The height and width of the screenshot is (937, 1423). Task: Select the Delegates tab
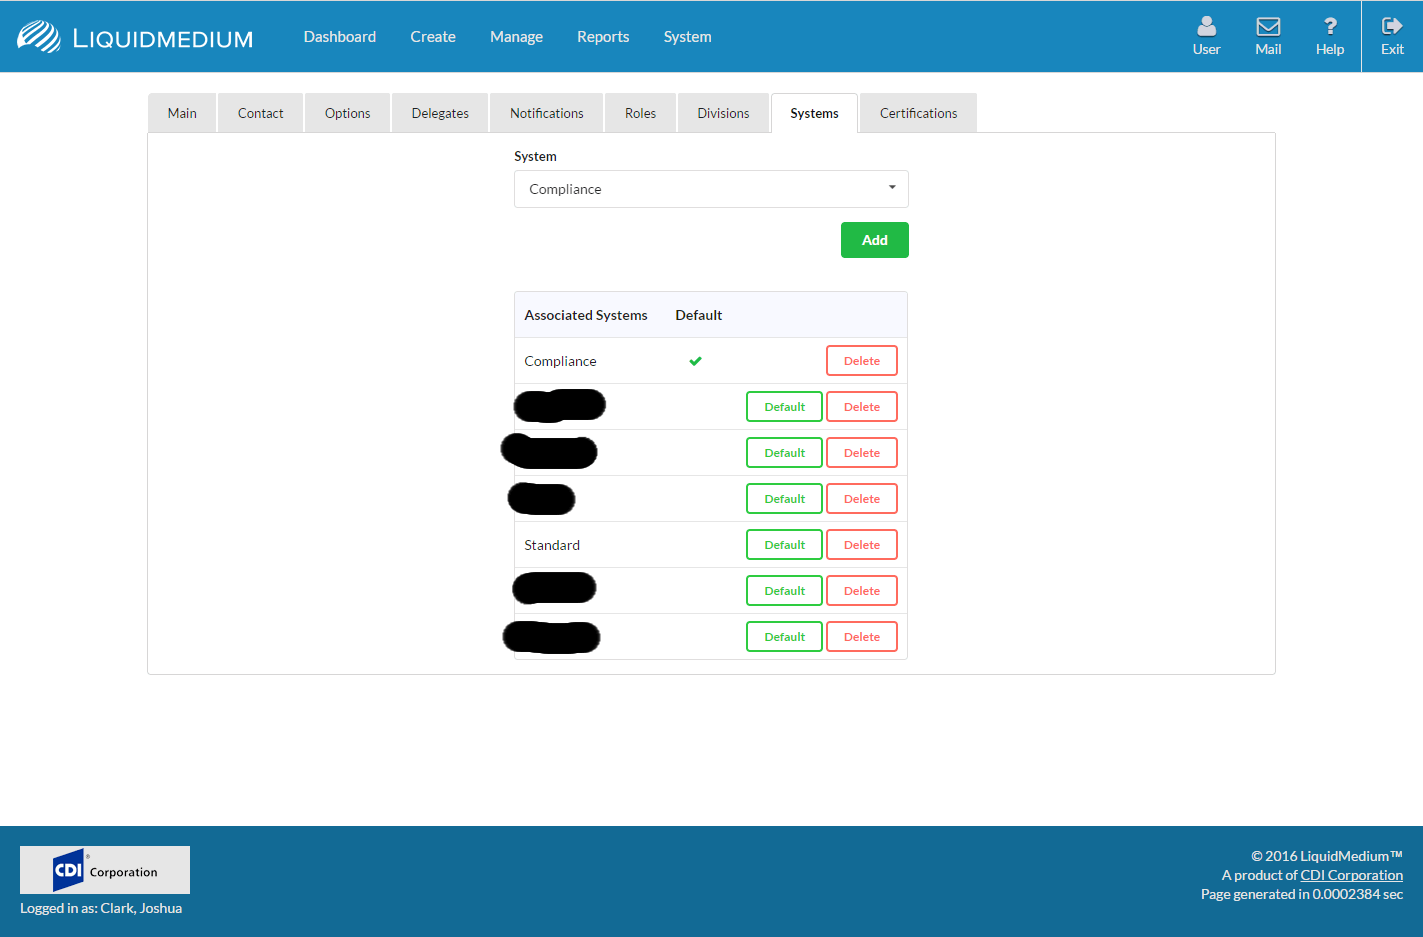[440, 113]
